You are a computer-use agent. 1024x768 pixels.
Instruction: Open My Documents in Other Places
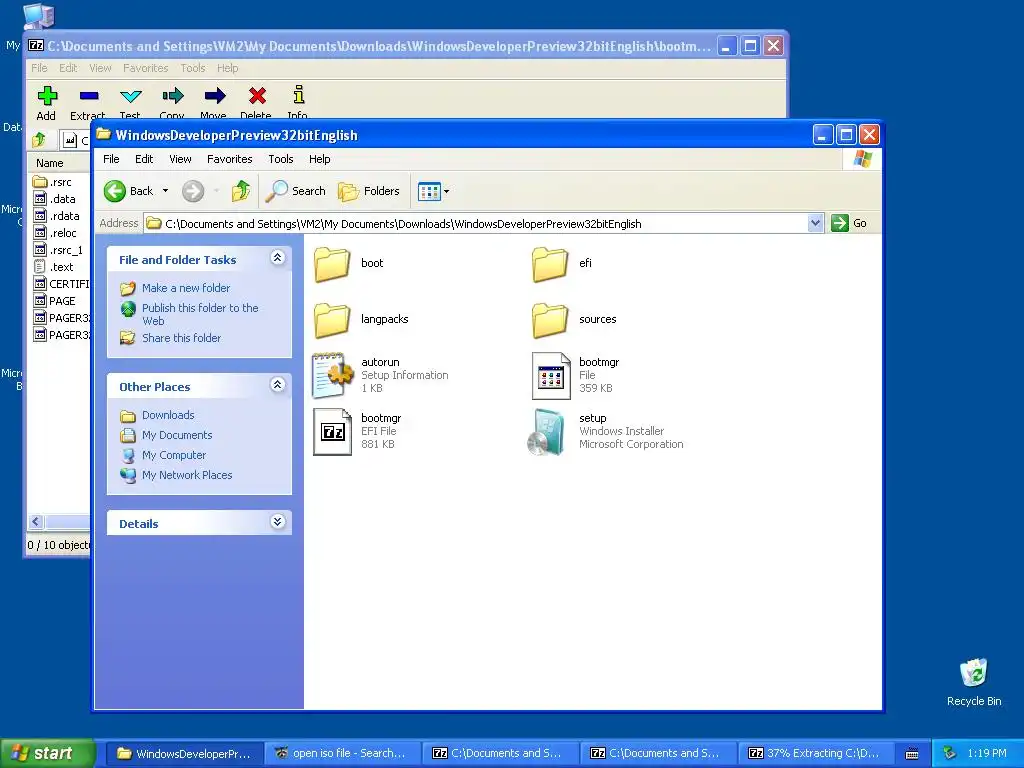pos(177,436)
